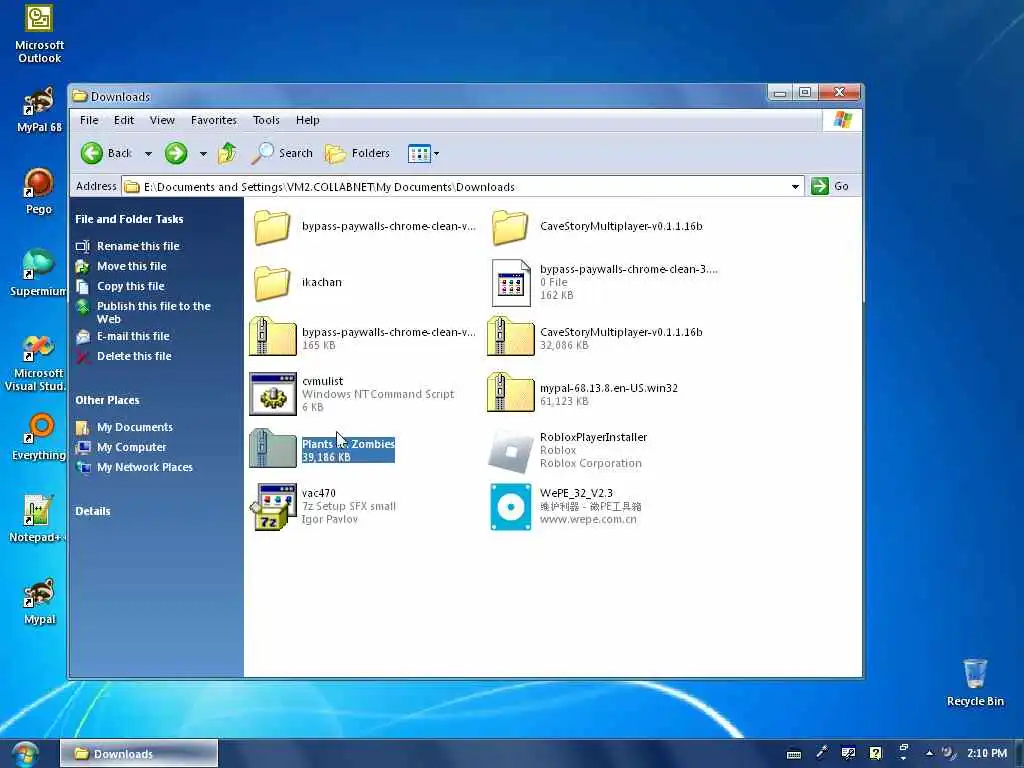Select the RobloxPlayerInstaller icon
Screen dimensions: 1024x768
click(511, 451)
